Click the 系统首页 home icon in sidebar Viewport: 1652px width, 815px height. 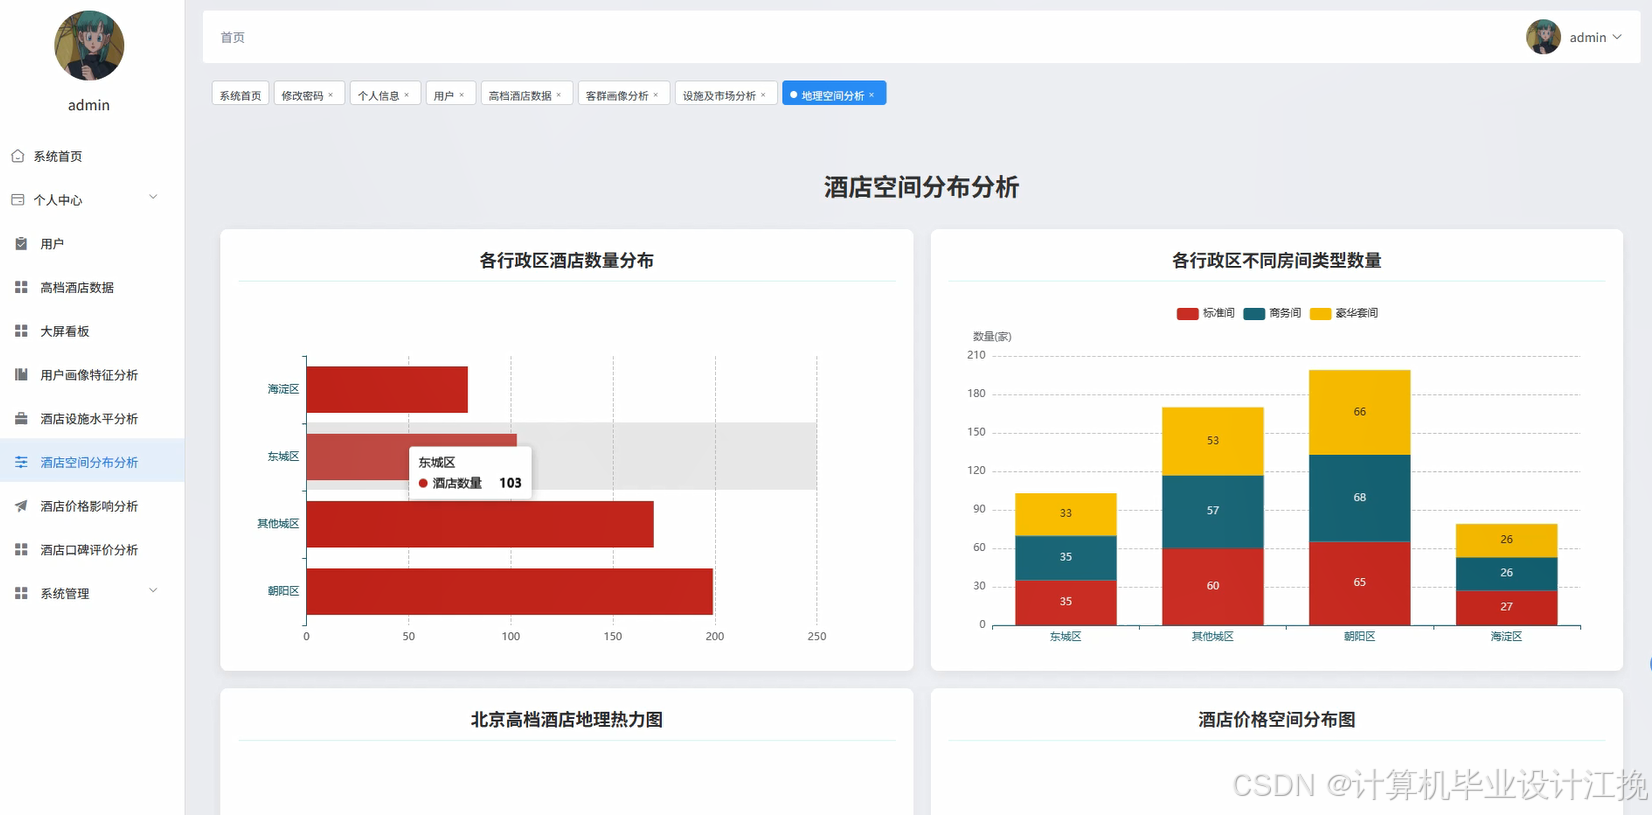pyautogui.click(x=18, y=156)
